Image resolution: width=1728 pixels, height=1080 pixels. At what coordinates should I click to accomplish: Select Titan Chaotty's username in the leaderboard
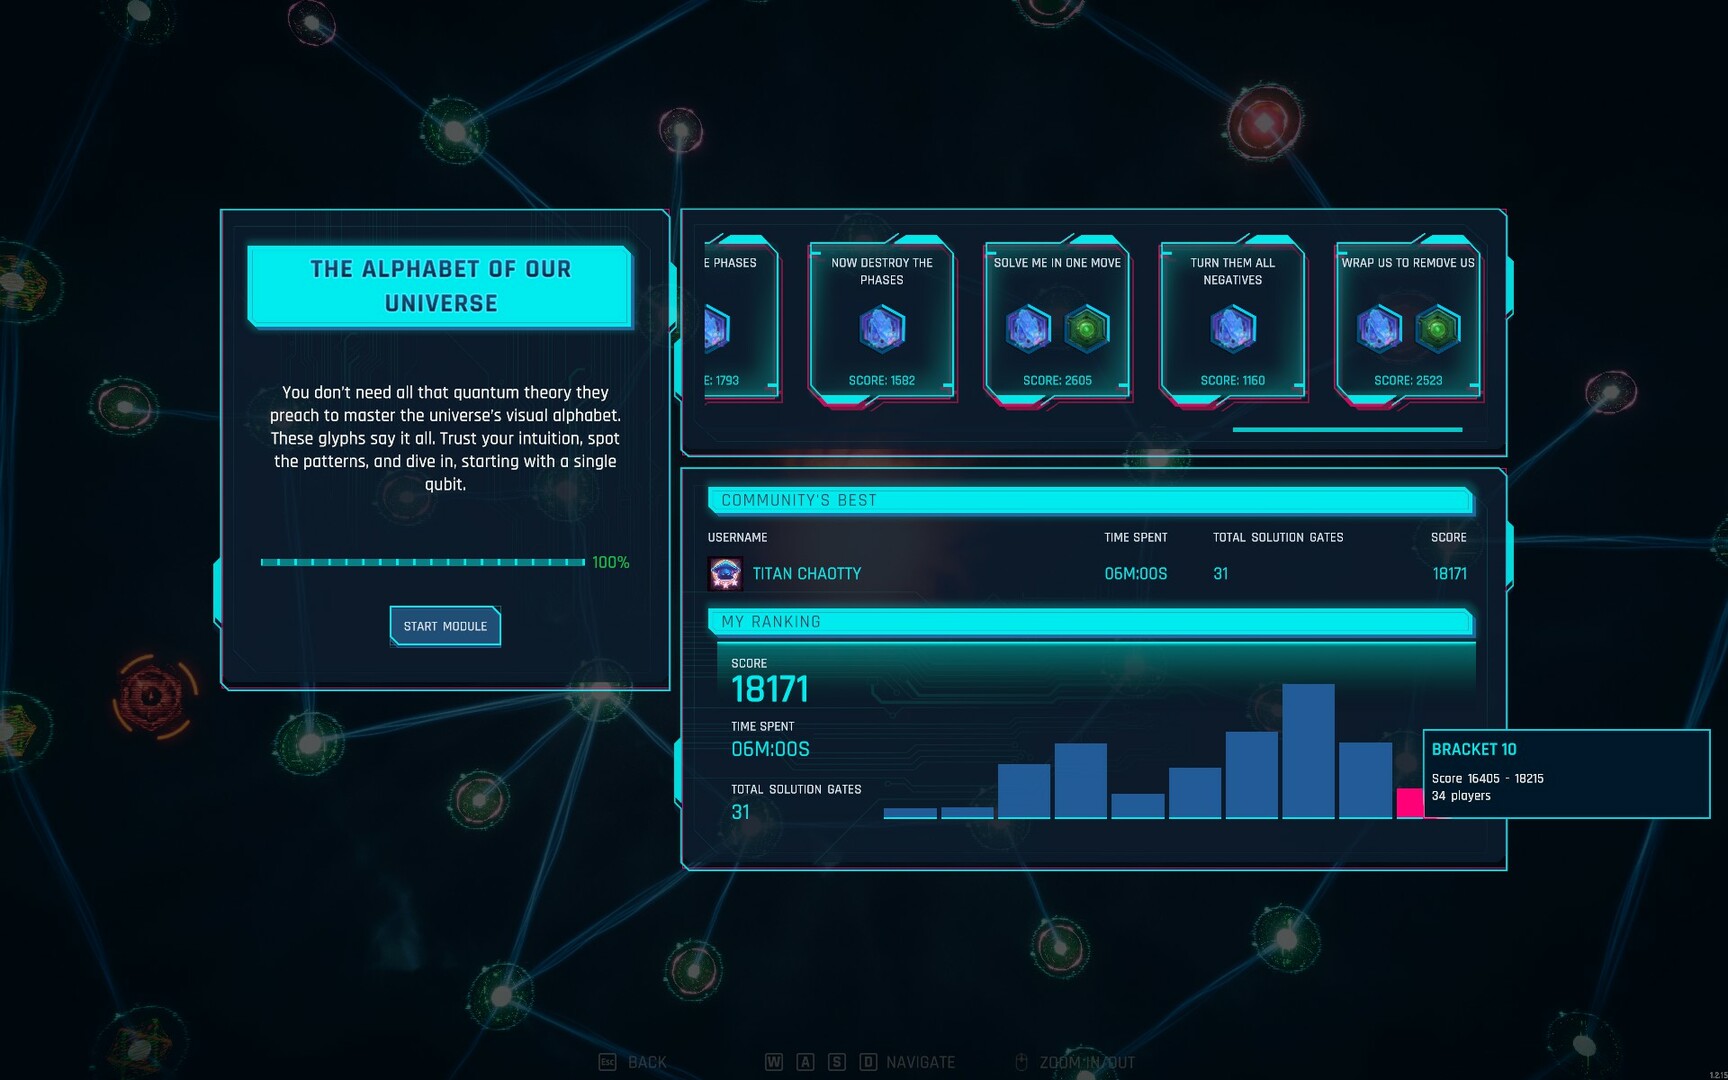805,573
